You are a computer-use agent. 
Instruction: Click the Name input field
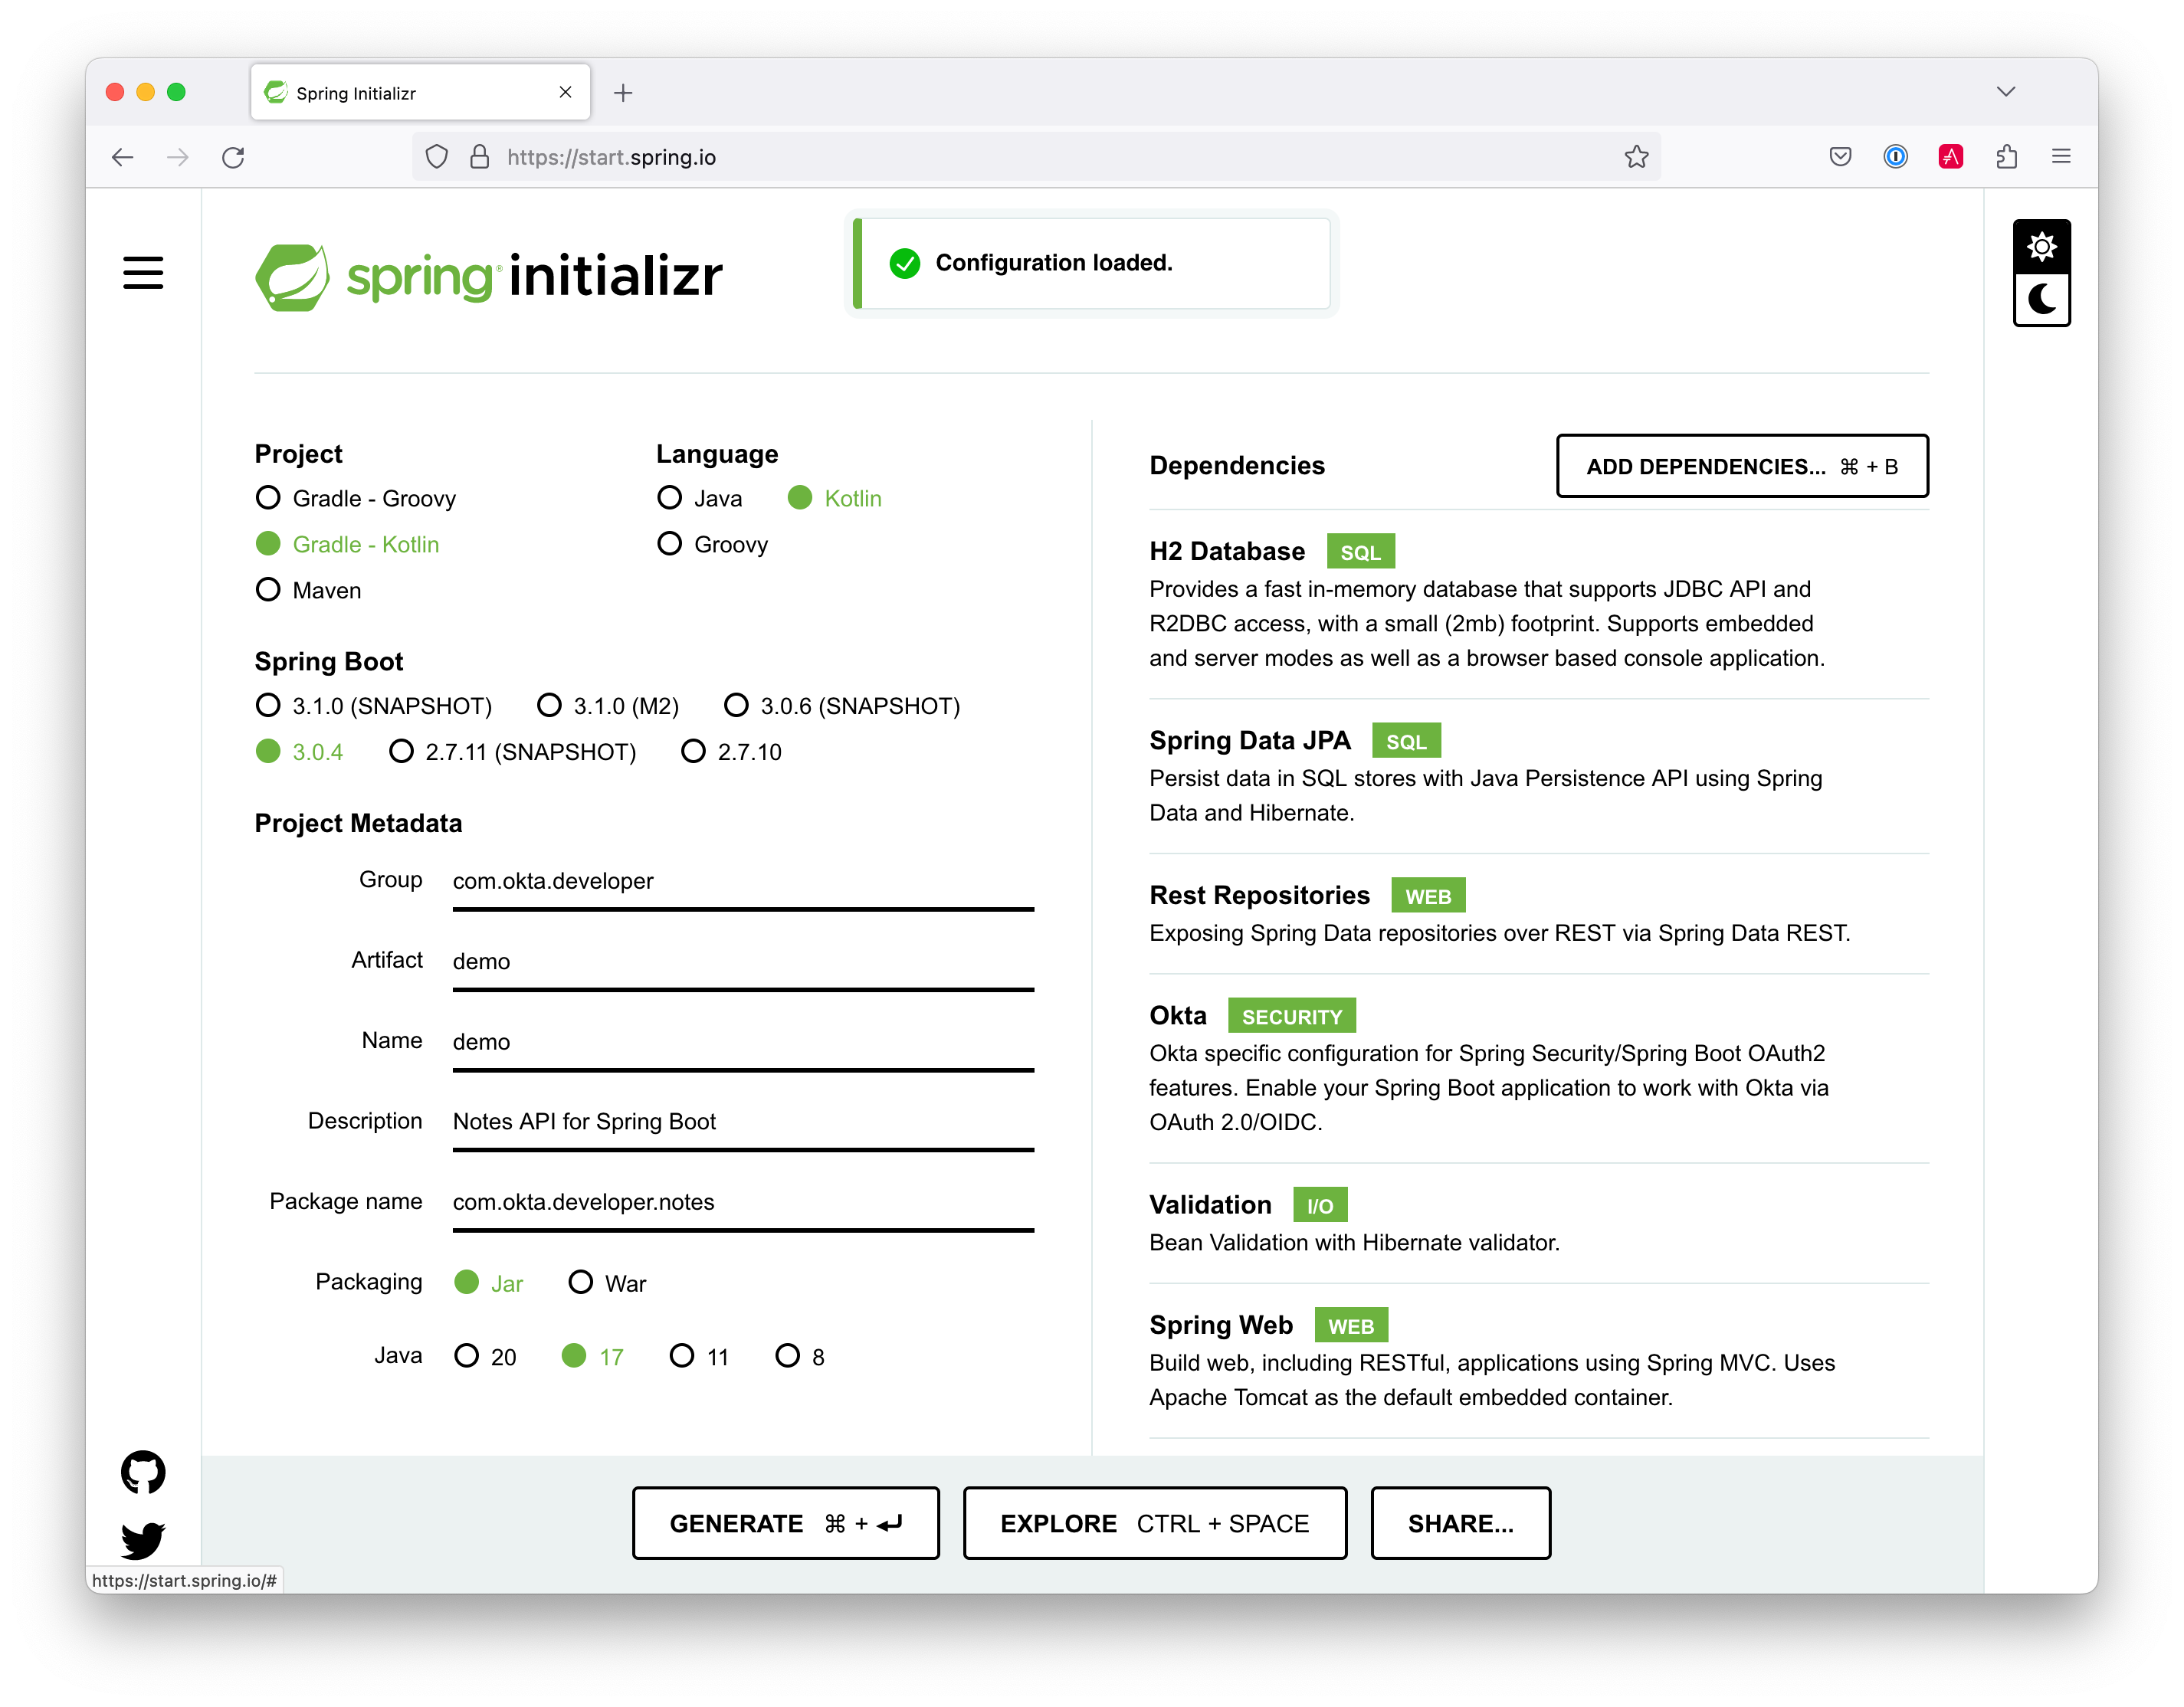[x=743, y=1042]
